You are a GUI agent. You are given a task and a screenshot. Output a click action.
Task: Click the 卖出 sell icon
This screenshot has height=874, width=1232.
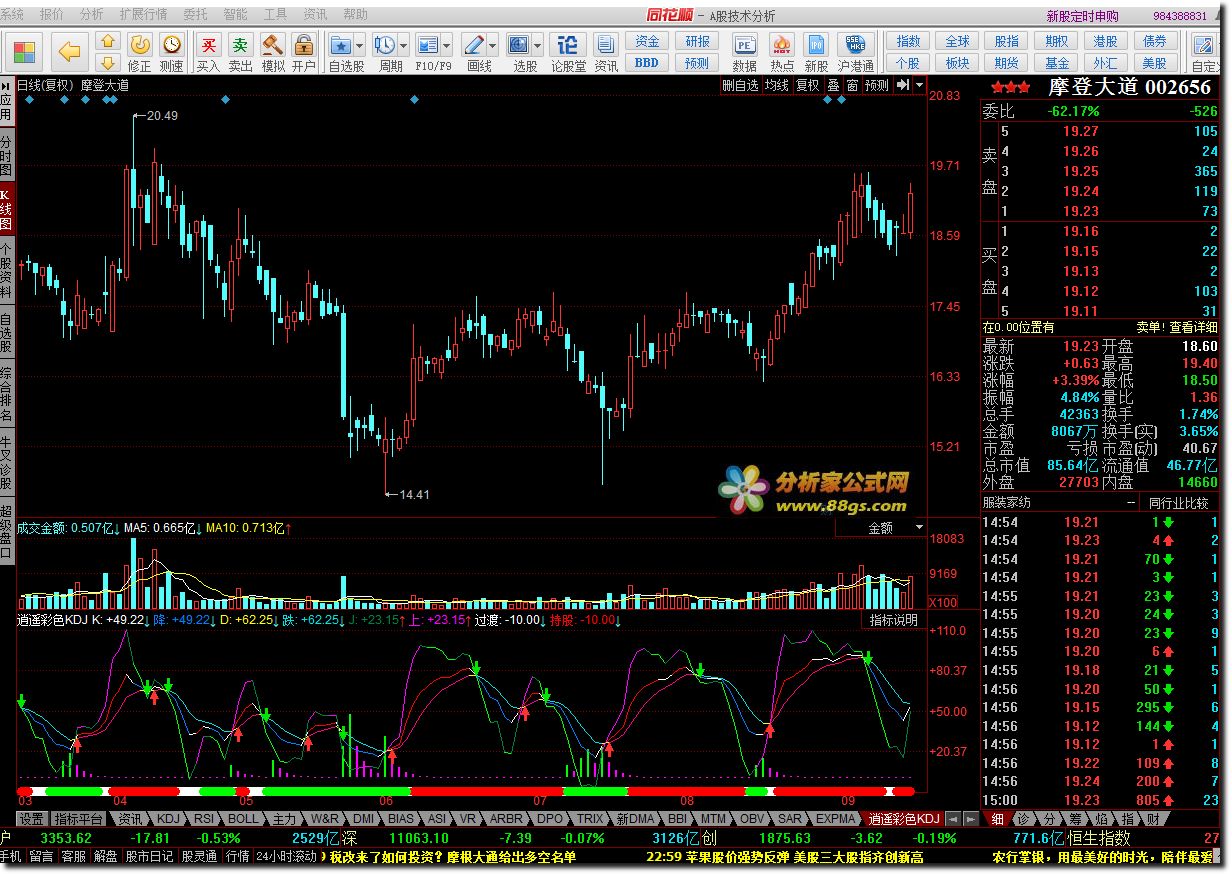(x=240, y=44)
